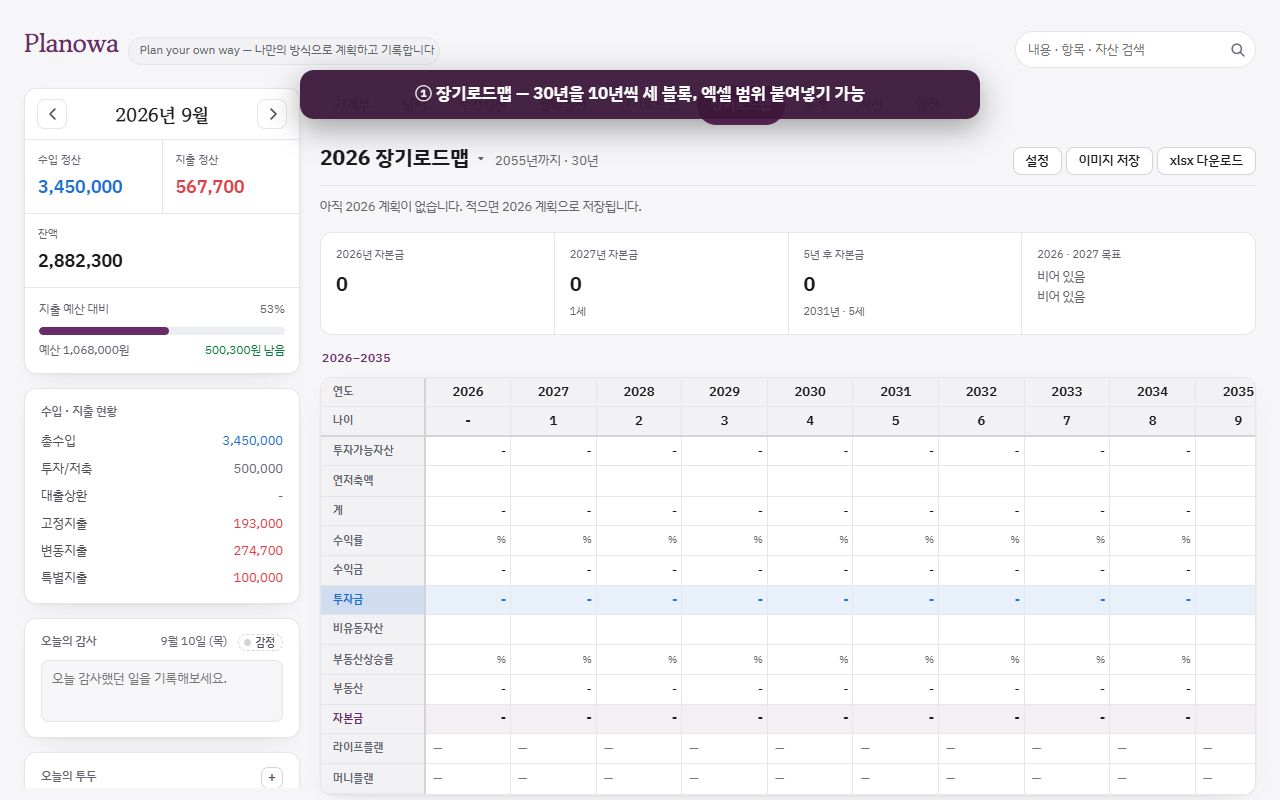Click the 머니플랜 cell under 2032
The image size is (1280, 800).
point(981,778)
